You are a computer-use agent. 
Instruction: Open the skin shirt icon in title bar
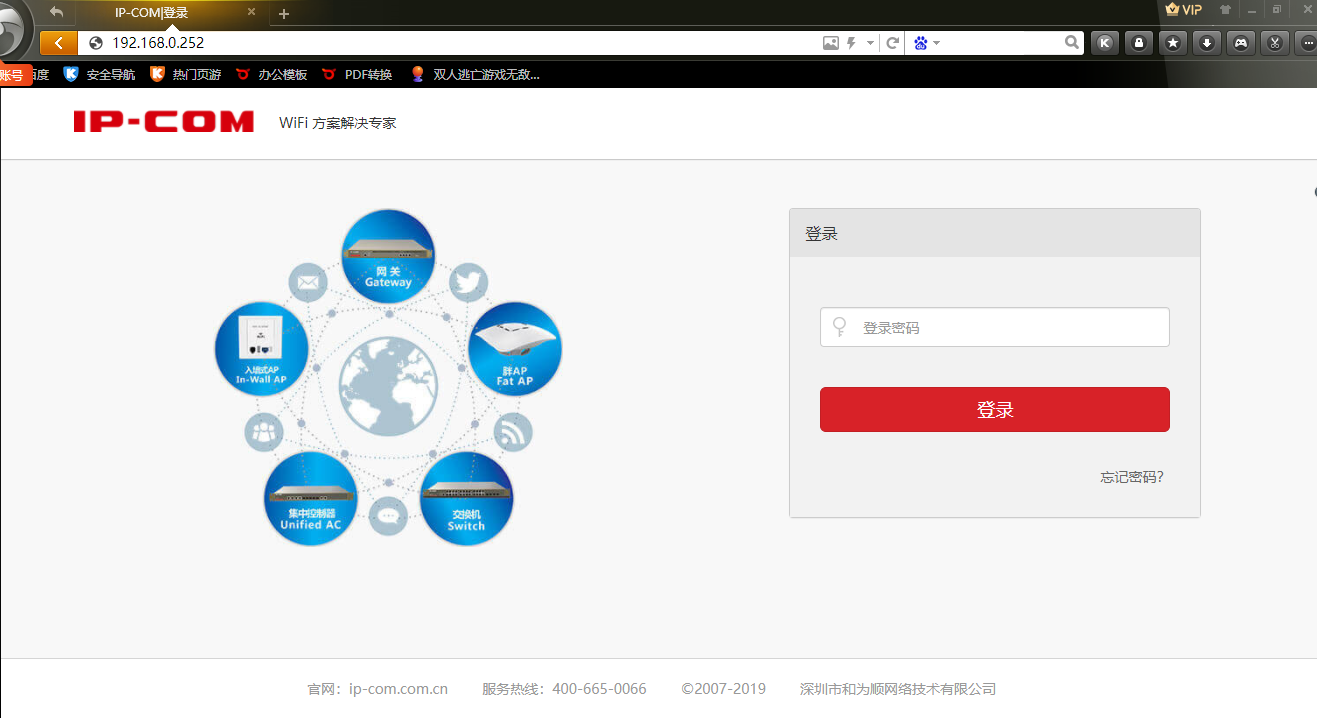click(1225, 10)
